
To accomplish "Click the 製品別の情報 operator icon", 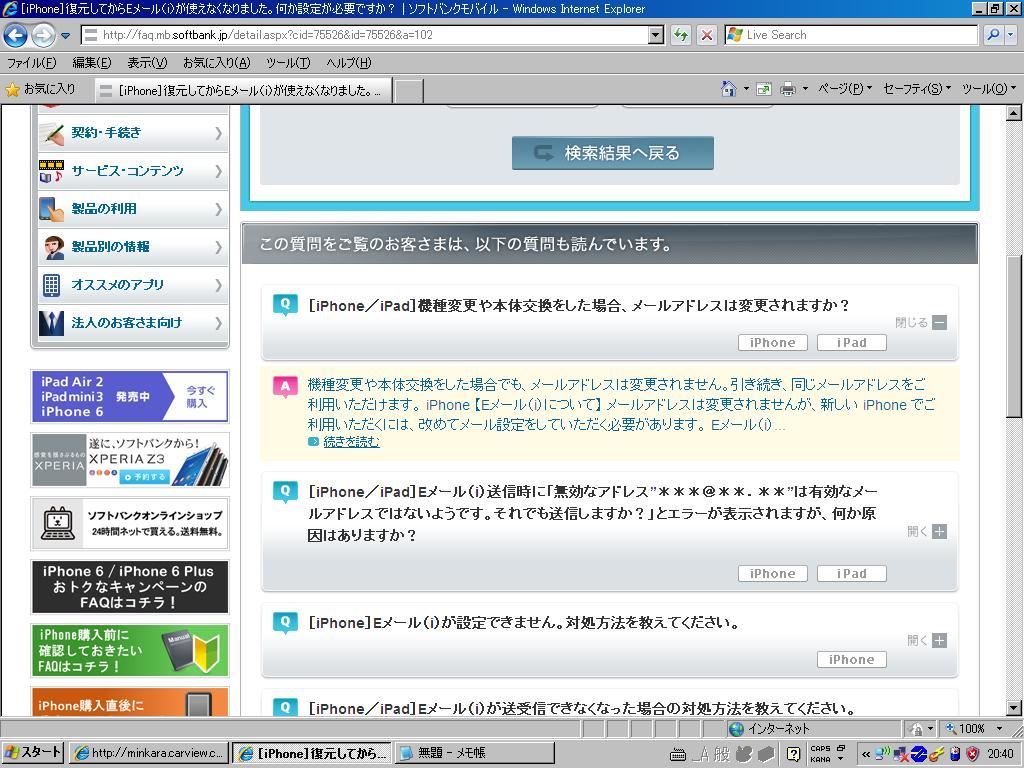I will tap(52, 247).
